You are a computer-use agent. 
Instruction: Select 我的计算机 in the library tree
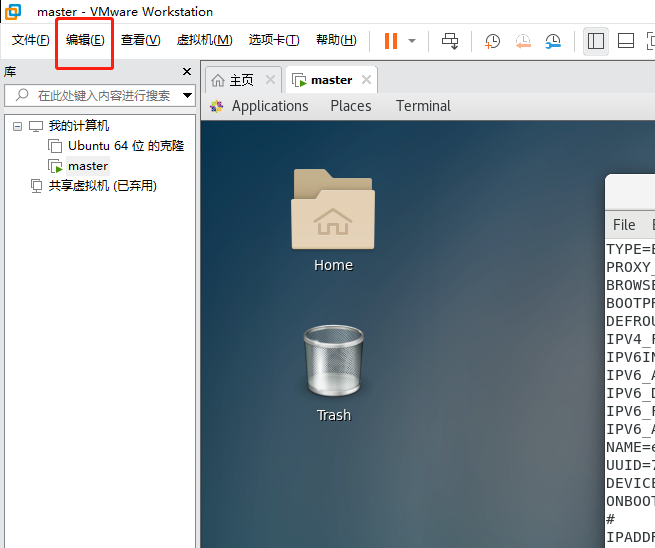pos(79,126)
